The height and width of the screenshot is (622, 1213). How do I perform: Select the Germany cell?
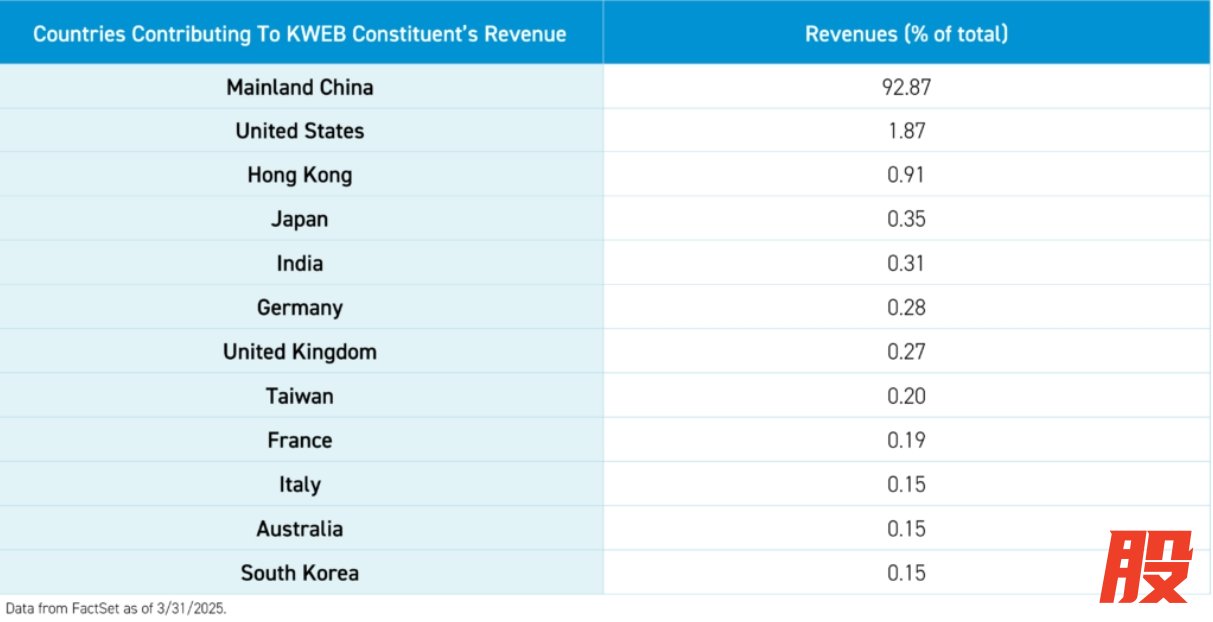pyautogui.click(x=300, y=308)
